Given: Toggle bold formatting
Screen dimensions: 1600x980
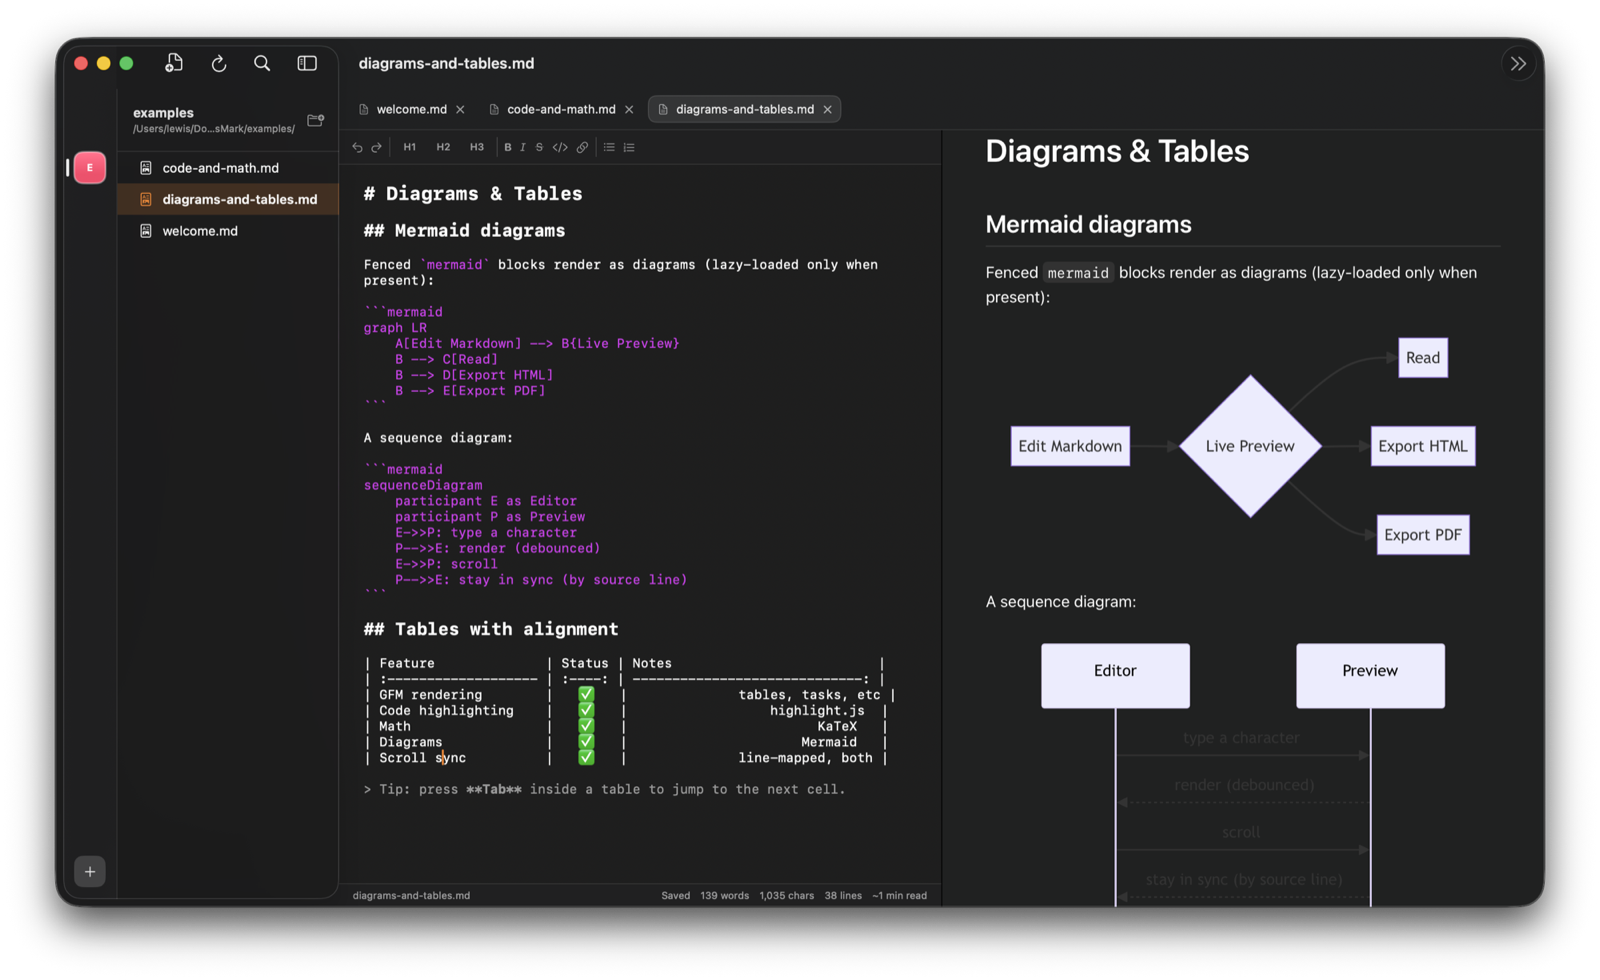Looking at the screenshot, I should pos(508,147).
